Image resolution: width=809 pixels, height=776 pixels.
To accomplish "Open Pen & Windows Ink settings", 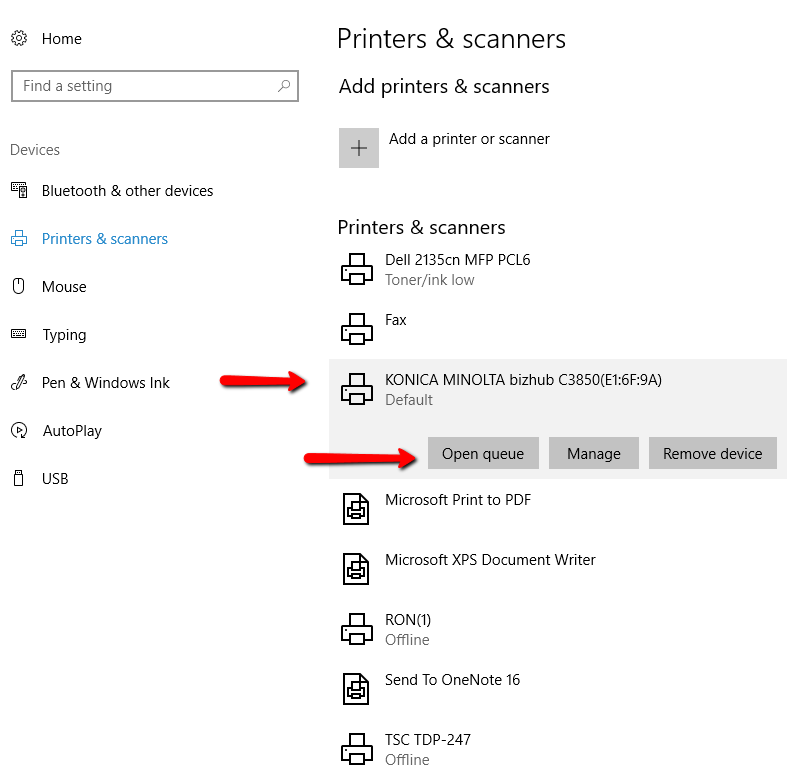I will (x=105, y=383).
